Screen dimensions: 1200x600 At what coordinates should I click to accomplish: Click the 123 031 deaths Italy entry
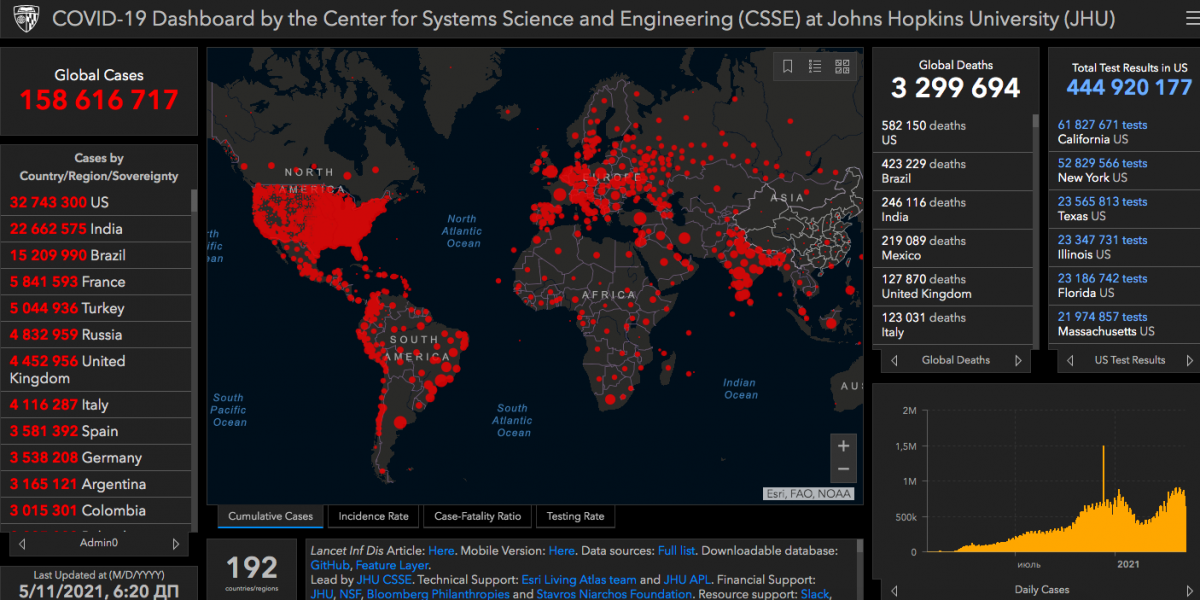[x=953, y=325]
